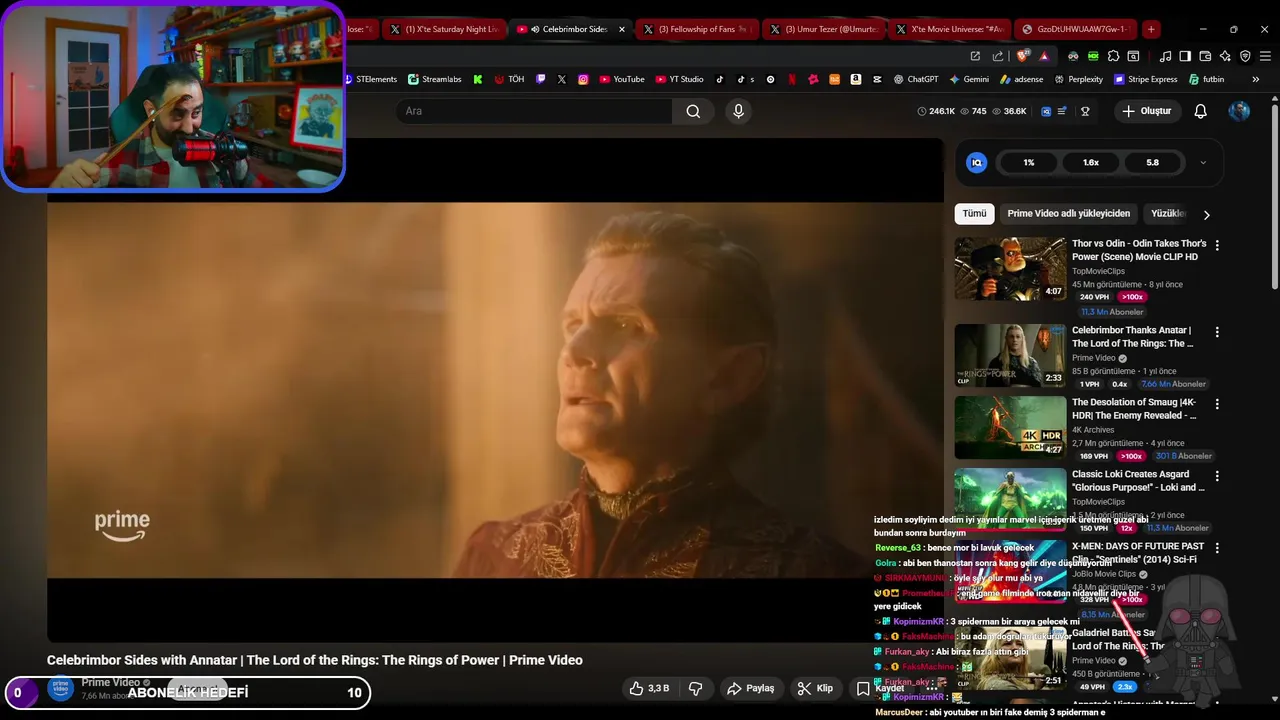The width and height of the screenshot is (1280, 720).
Task: Show more category chips with right arrow
Action: point(1206,214)
